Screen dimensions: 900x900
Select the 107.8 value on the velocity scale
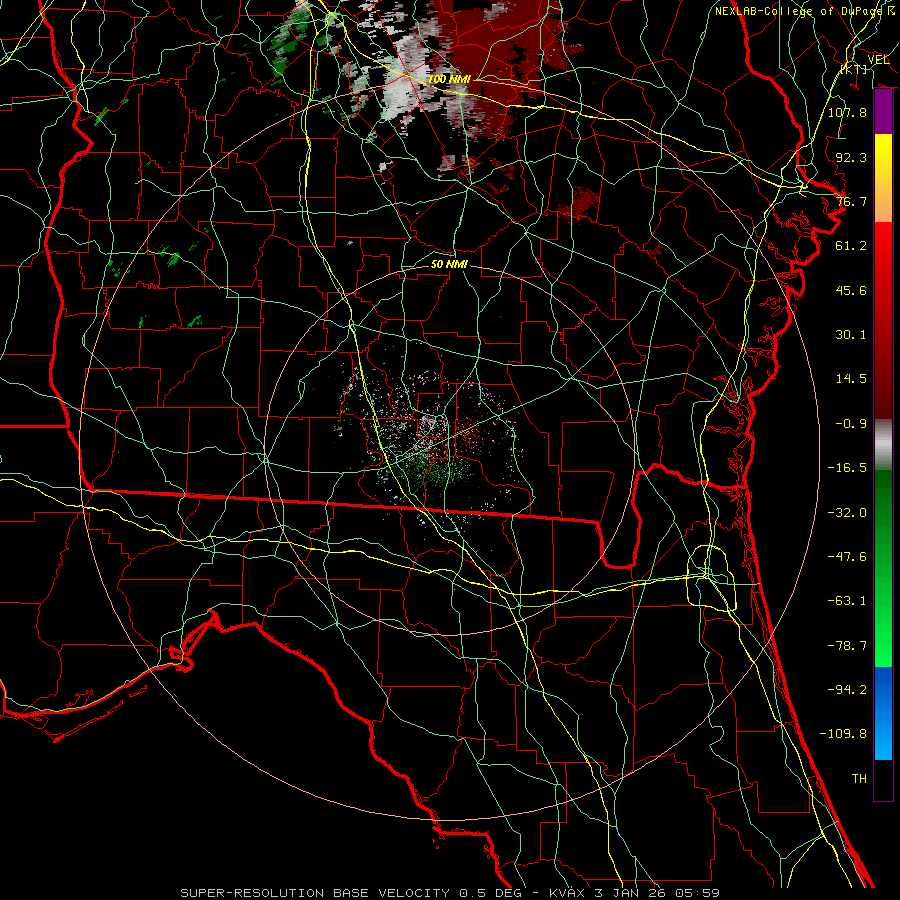point(847,112)
